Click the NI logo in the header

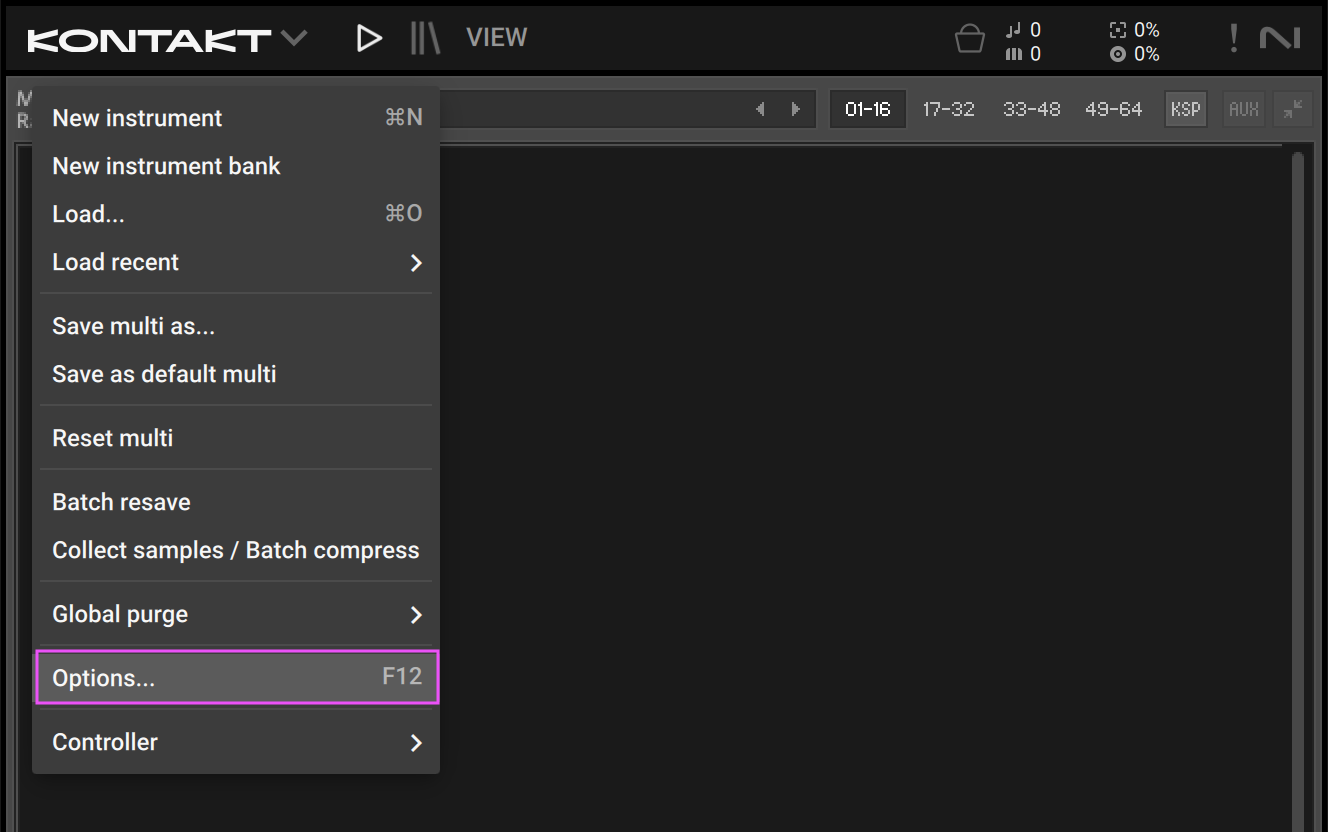tap(1281, 37)
